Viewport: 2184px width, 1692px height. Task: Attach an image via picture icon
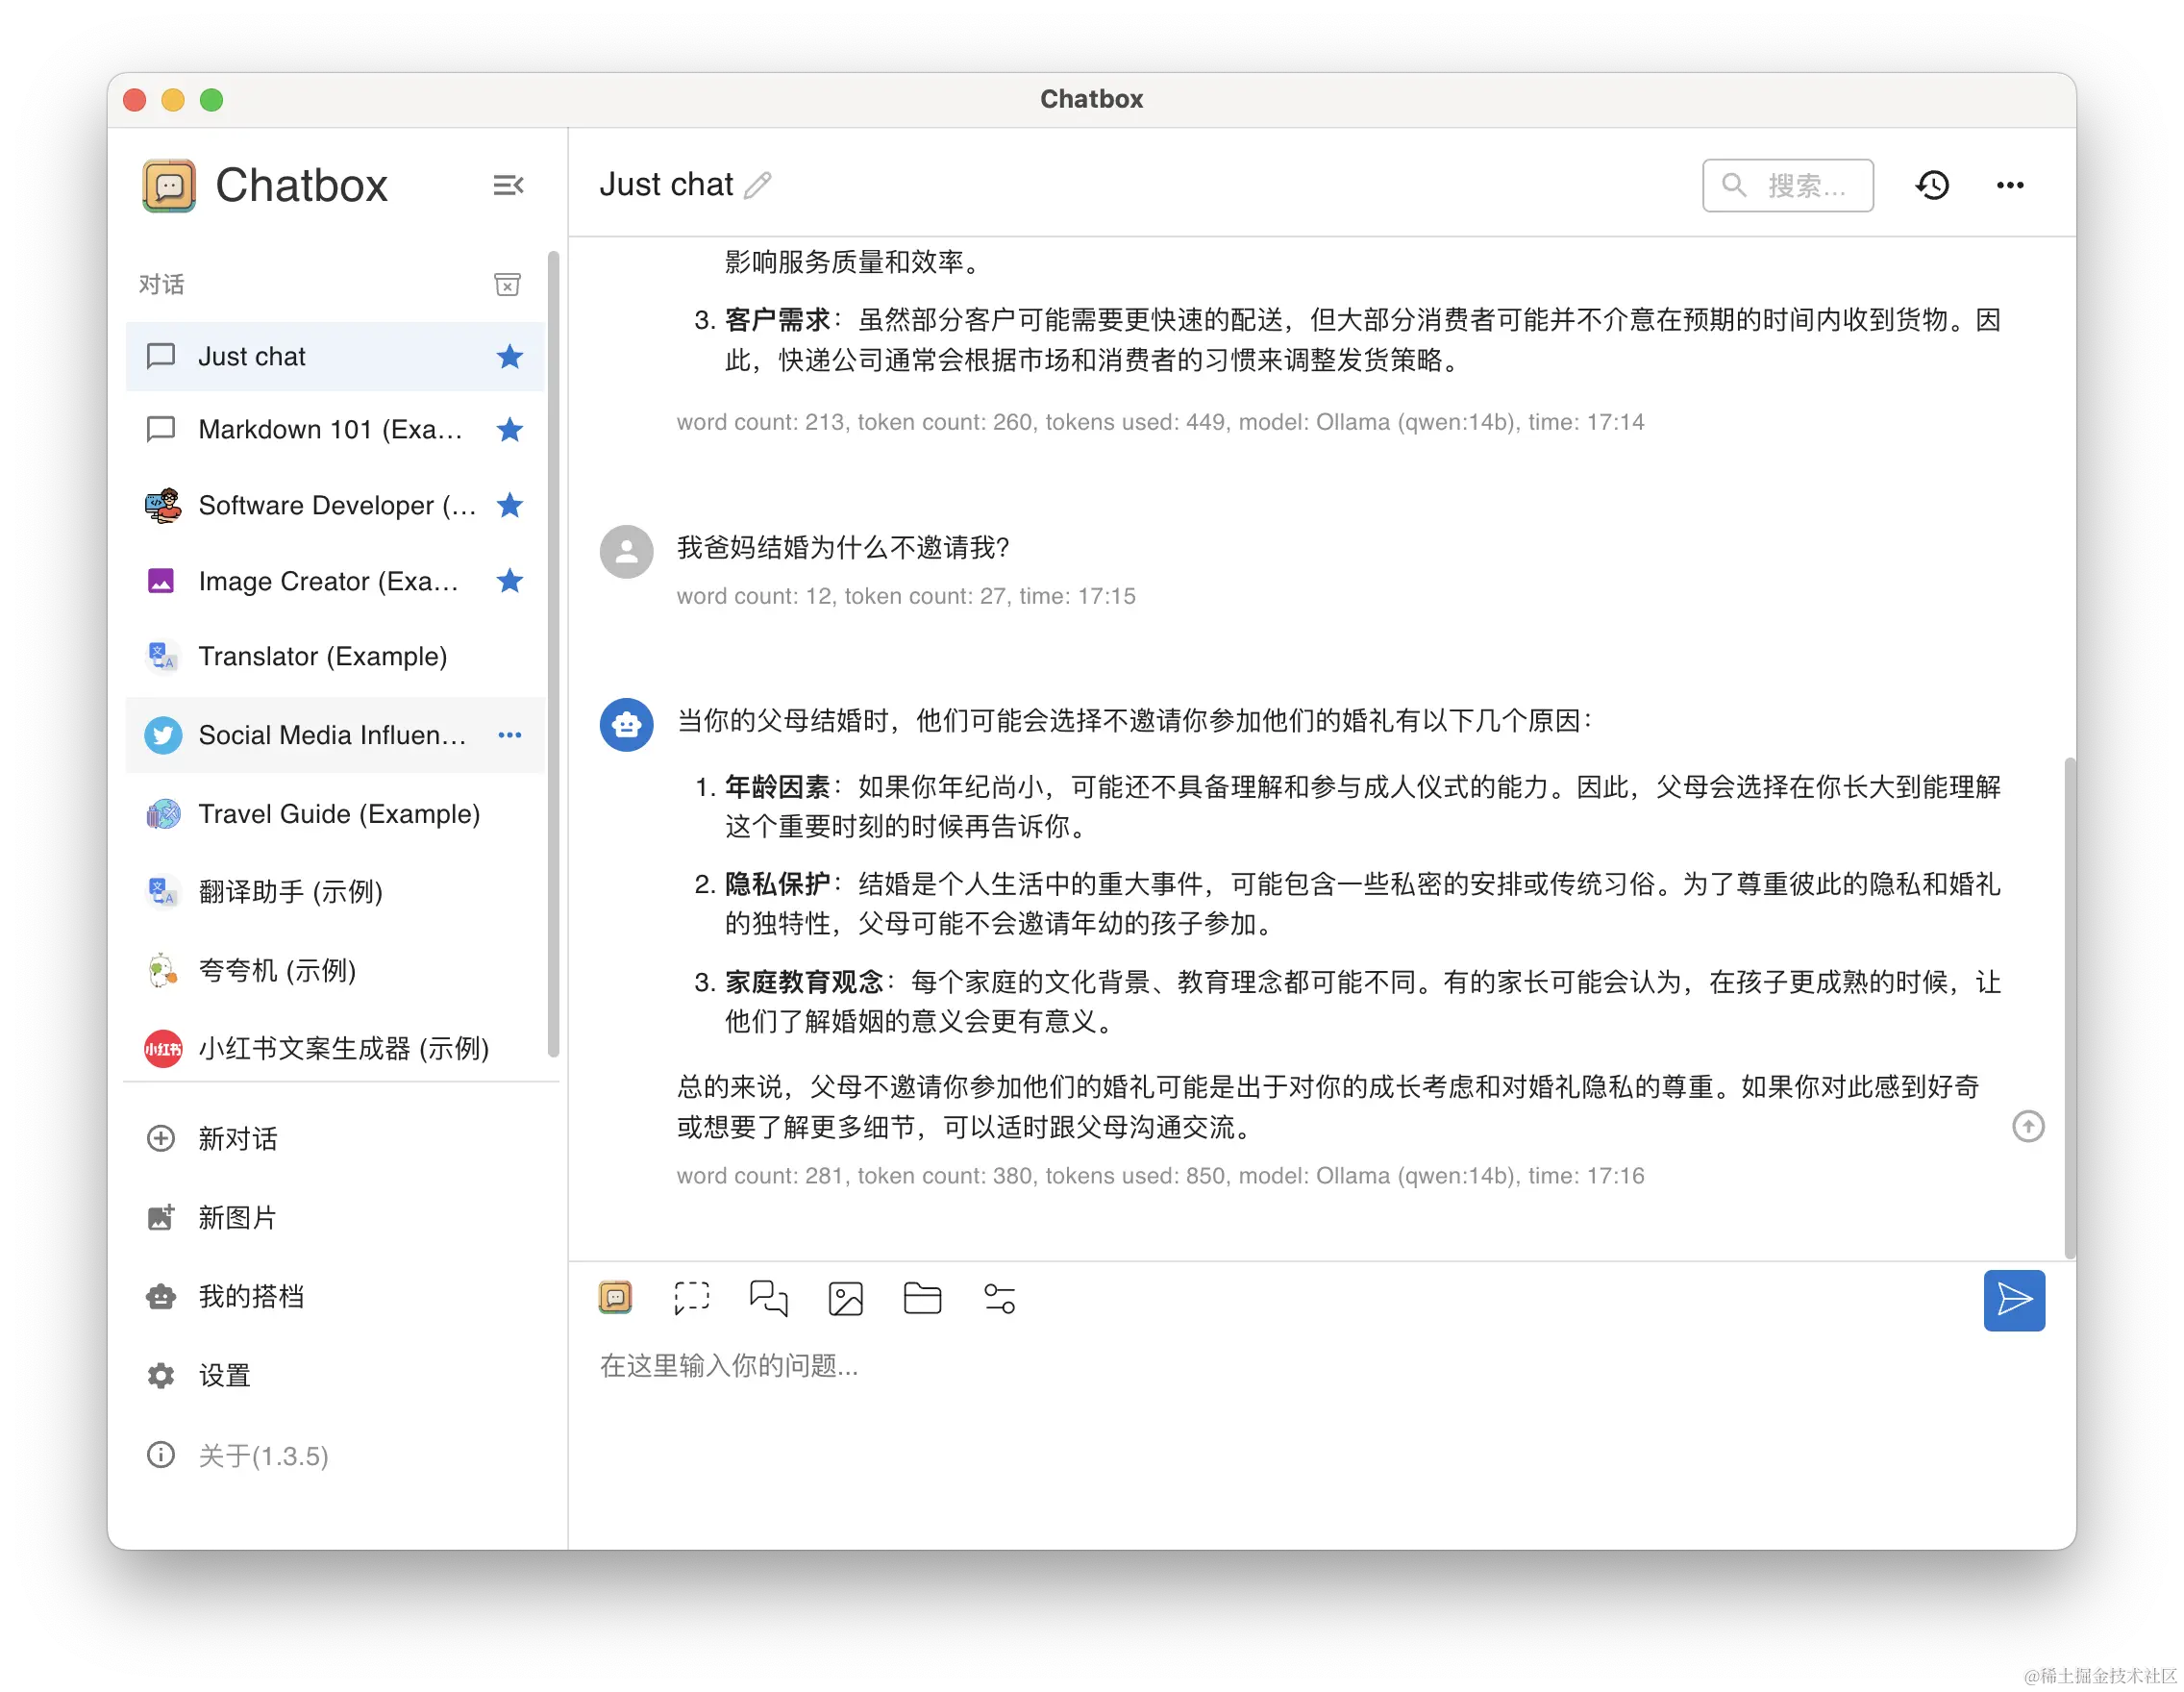point(845,1298)
